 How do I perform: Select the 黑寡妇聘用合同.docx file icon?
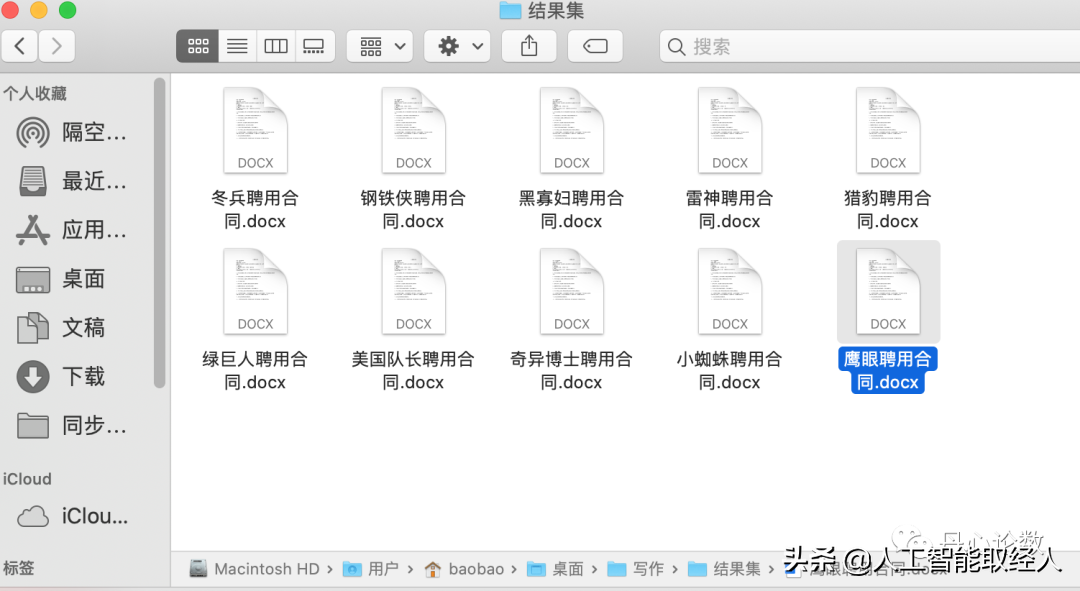(572, 130)
